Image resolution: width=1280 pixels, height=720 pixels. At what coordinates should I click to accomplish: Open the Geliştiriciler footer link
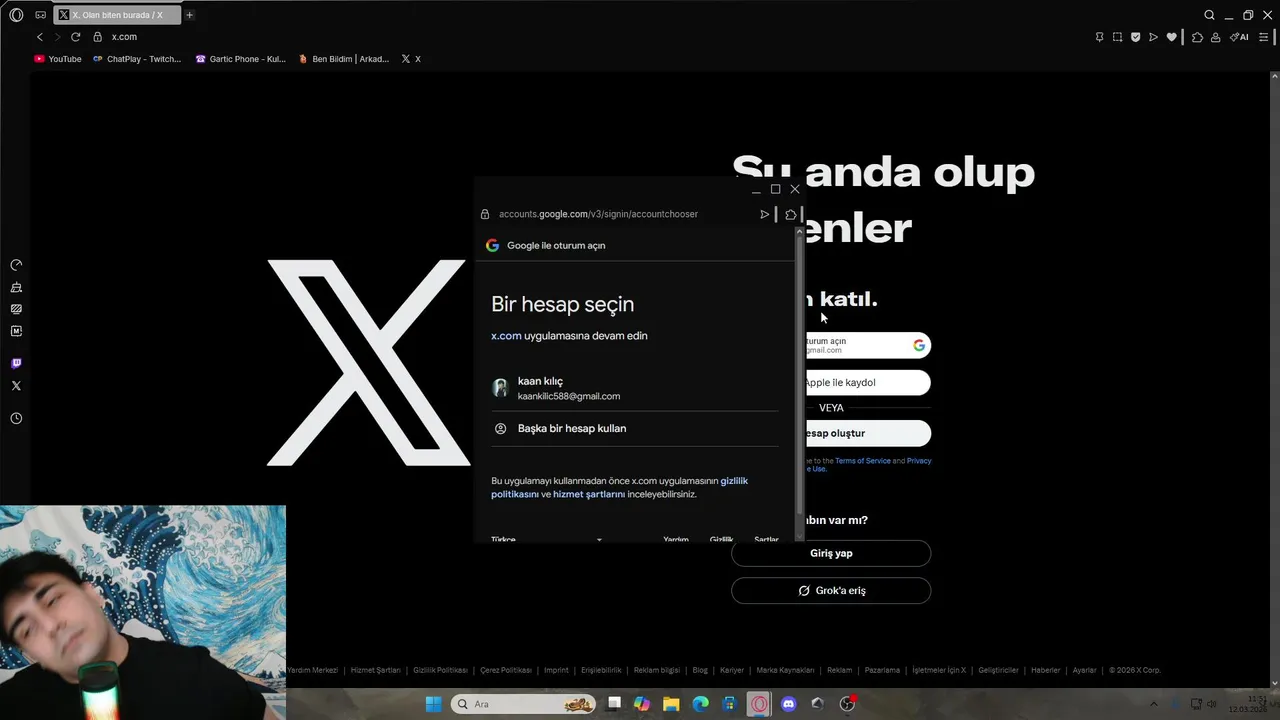click(998, 670)
